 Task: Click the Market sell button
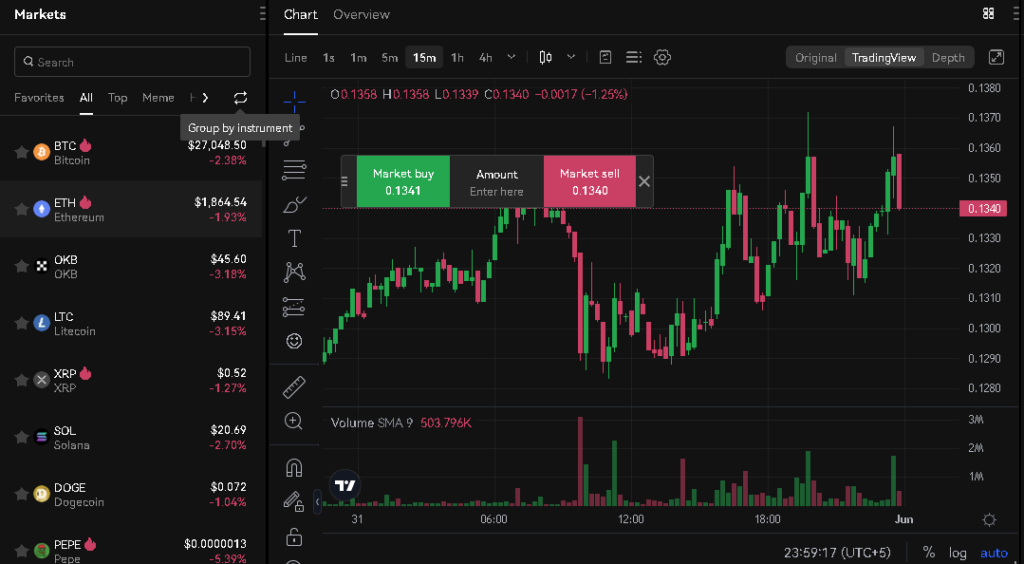589,181
